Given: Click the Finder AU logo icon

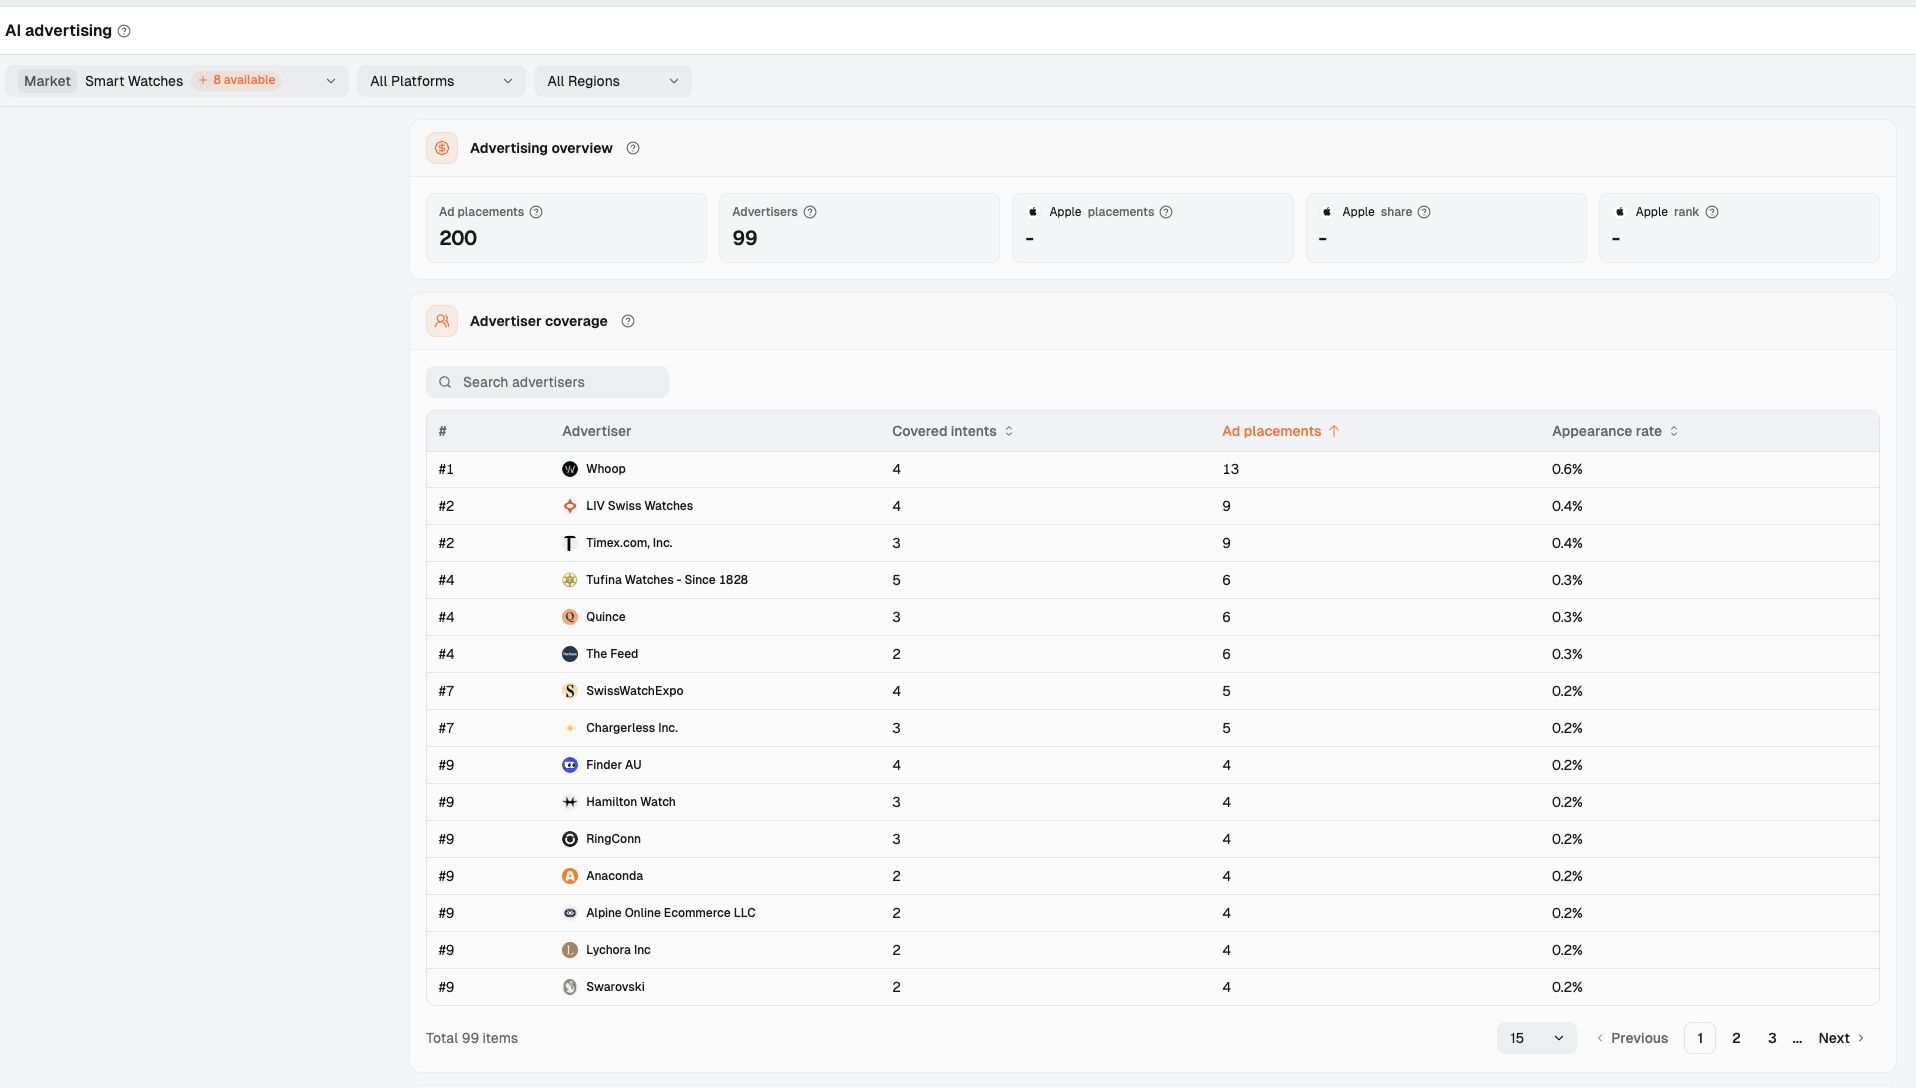Looking at the screenshot, I should [570, 765].
